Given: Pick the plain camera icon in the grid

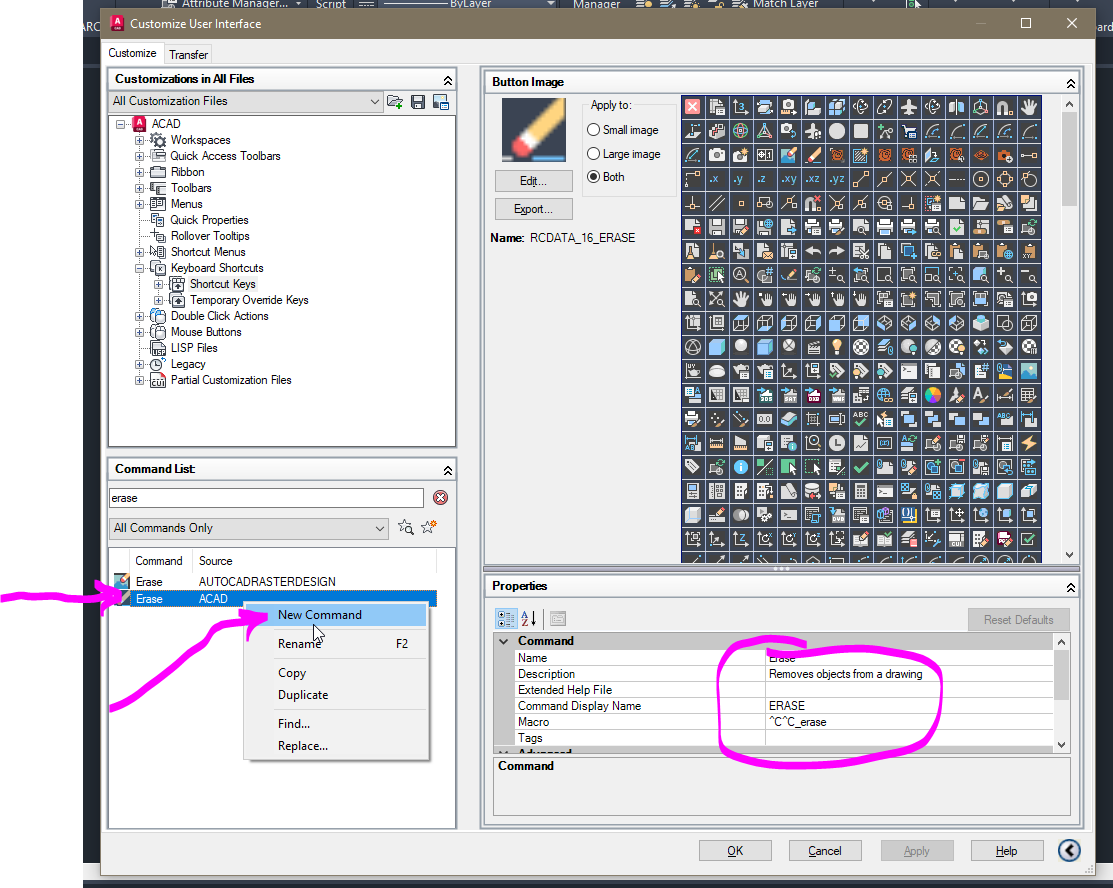Looking at the screenshot, I should point(717,155).
